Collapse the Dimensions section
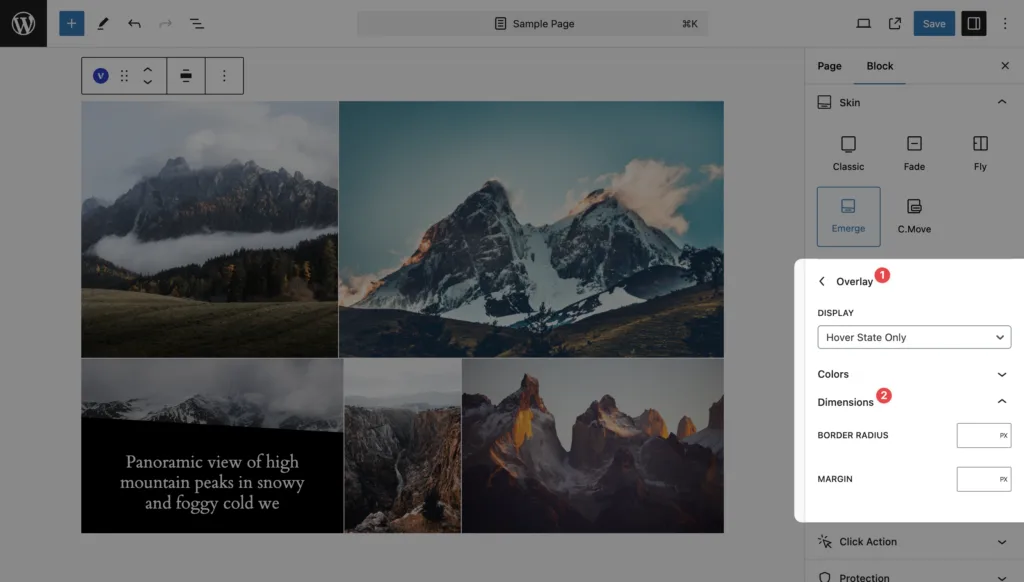The height and width of the screenshot is (582, 1024). [x=913, y=402]
